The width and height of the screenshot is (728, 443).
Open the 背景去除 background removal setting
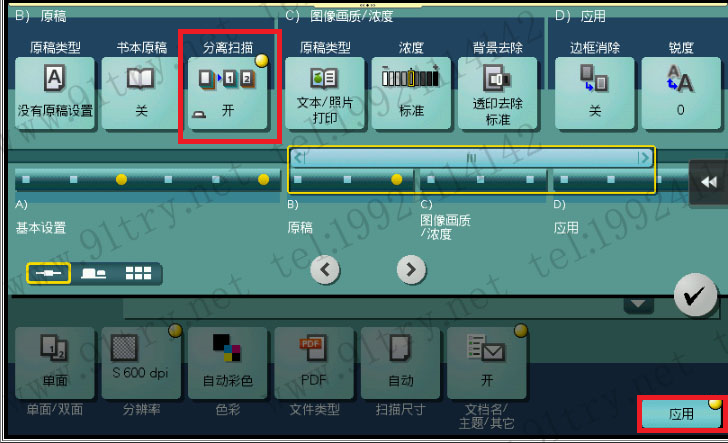(x=498, y=93)
